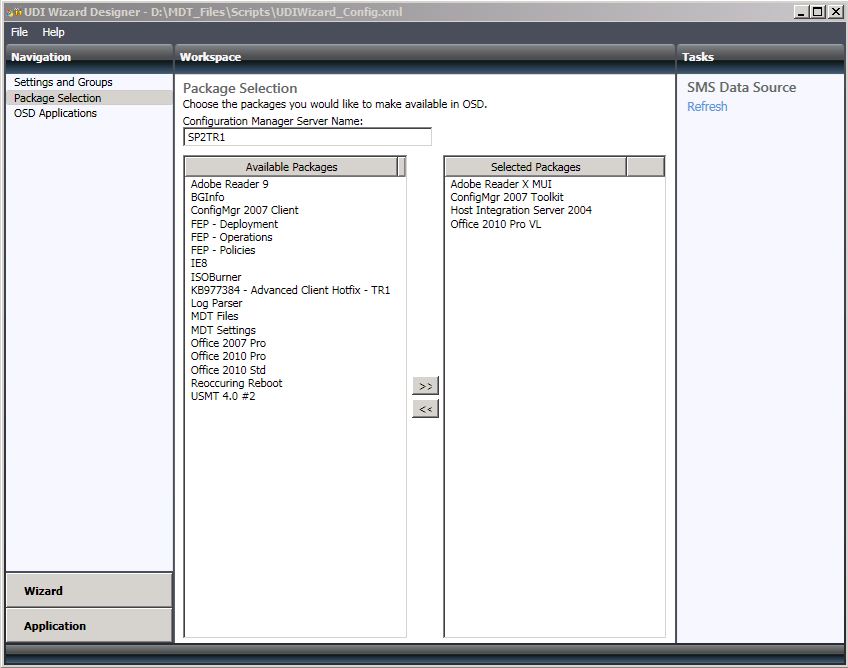Screen dimensions: 848x668
Task: Select FEP - Operations package
Action: point(231,237)
